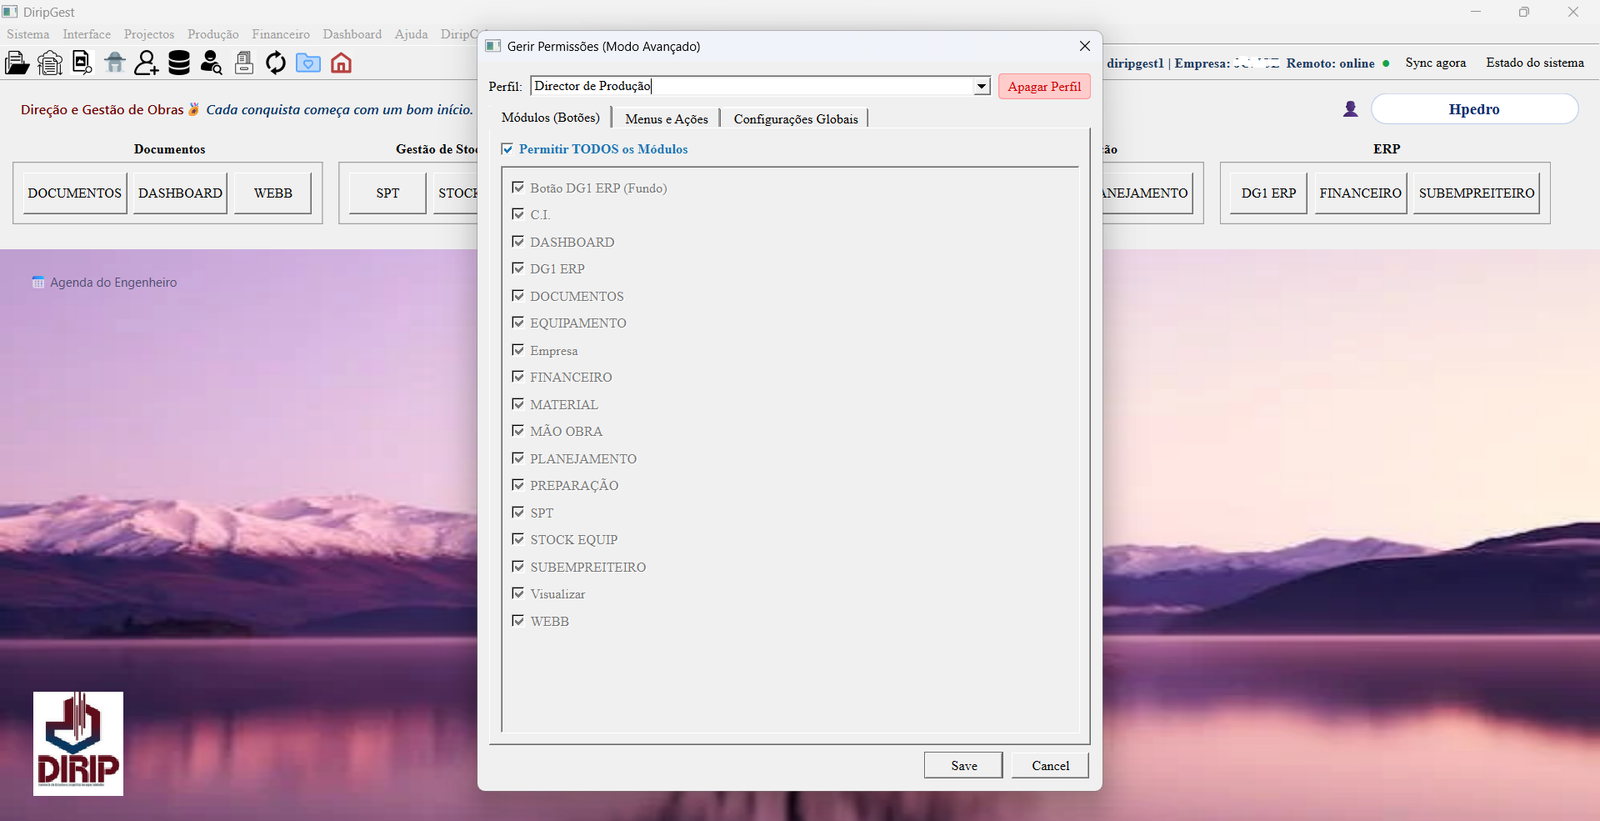Viewport: 1600px width, 821px height.
Task: Click the purple user avatar icon
Action: point(1350,109)
